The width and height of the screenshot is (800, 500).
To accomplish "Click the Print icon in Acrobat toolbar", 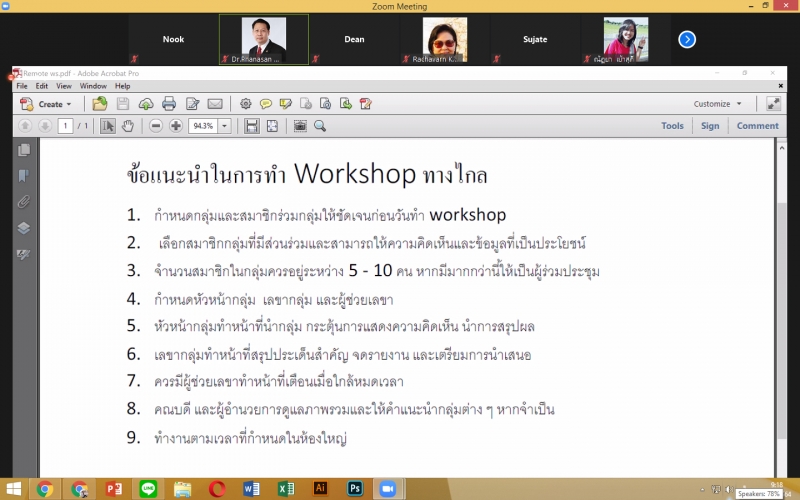I will 169,103.
